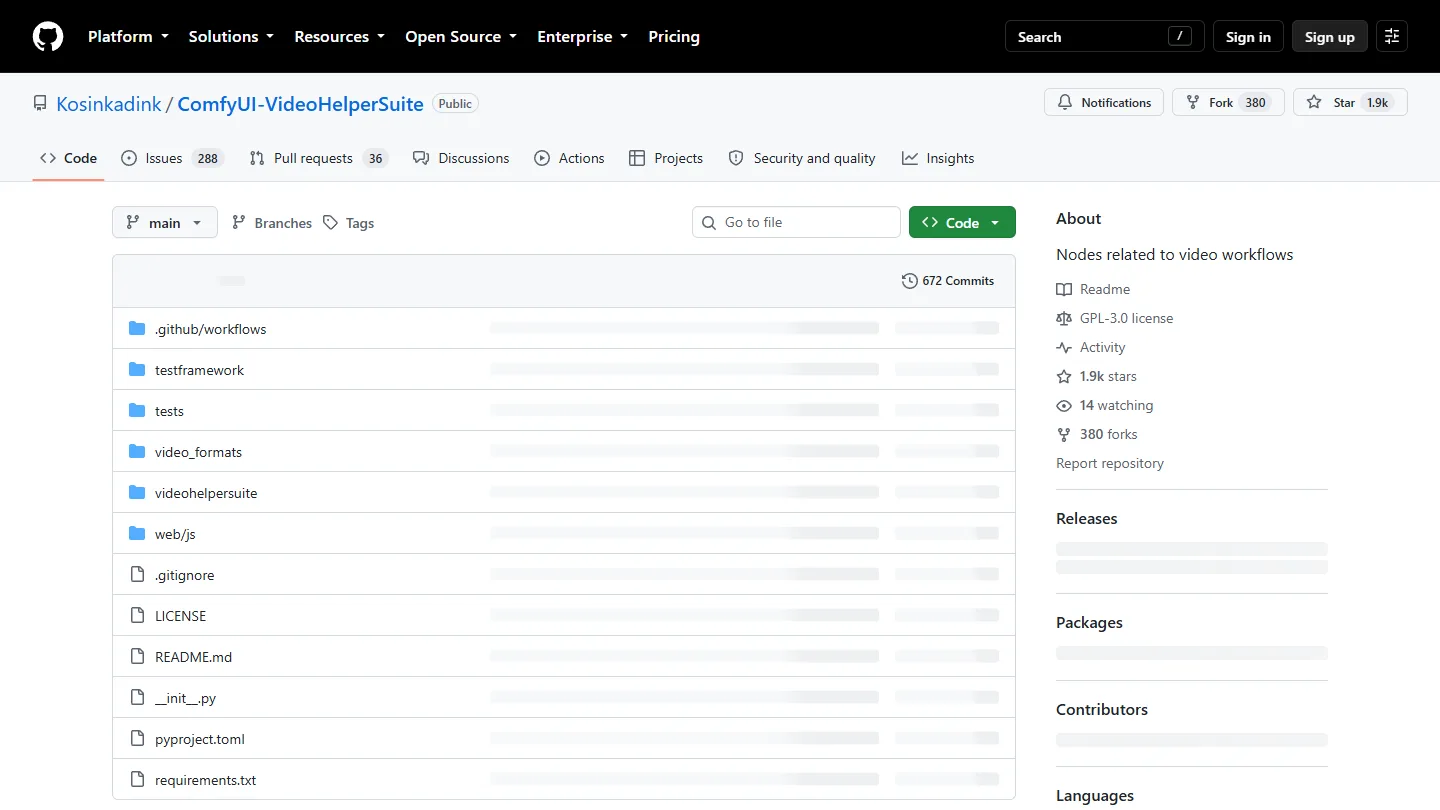Open the requirements.txt file
This screenshot has height=810, width=1440.
(x=205, y=780)
